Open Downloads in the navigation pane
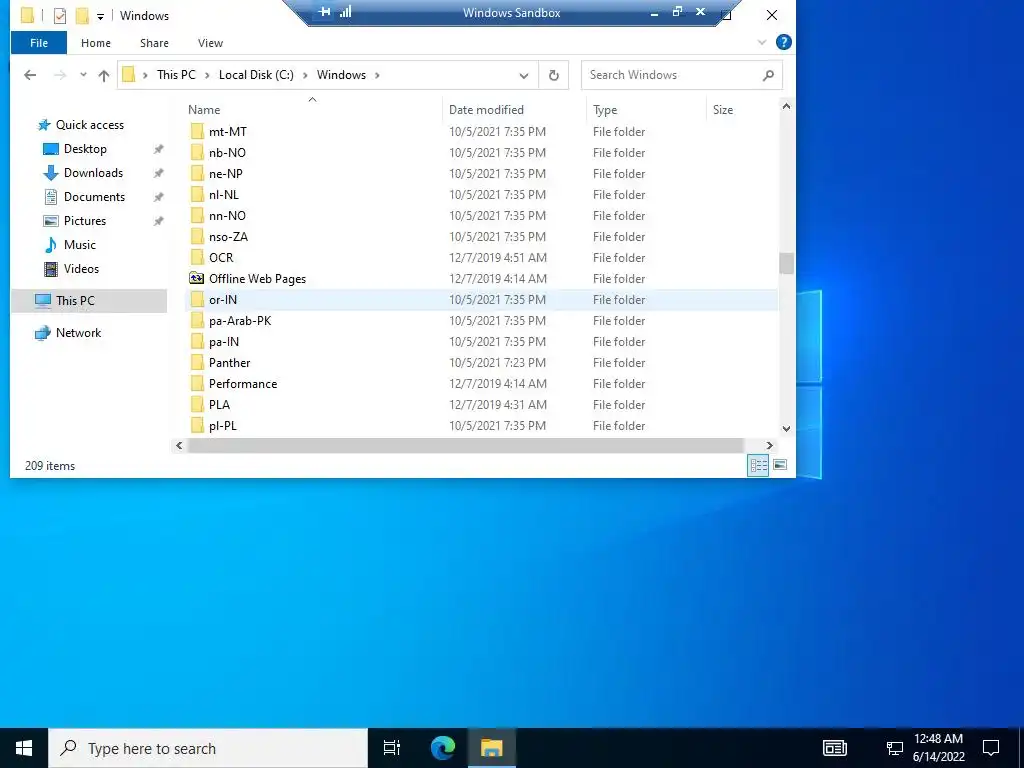Screen dimensions: 1024x768 (x=93, y=173)
